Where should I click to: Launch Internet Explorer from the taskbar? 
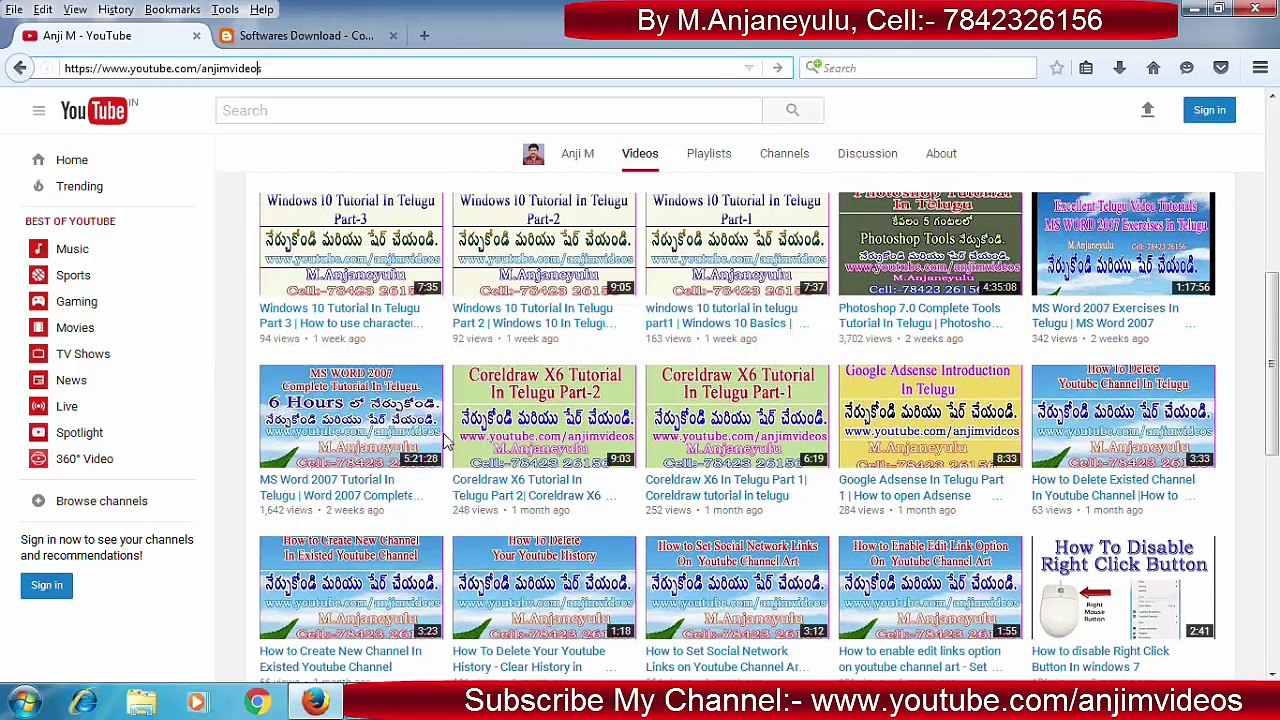coord(84,702)
